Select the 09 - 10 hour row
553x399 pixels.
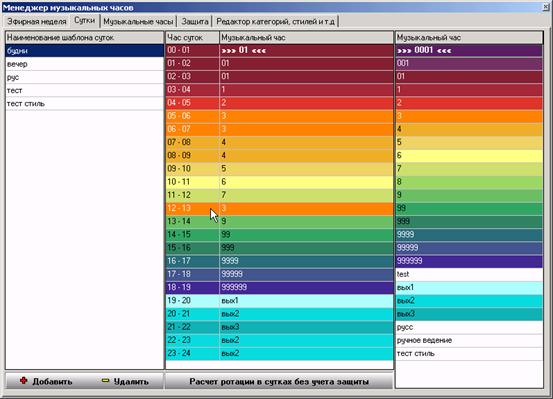coord(280,169)
